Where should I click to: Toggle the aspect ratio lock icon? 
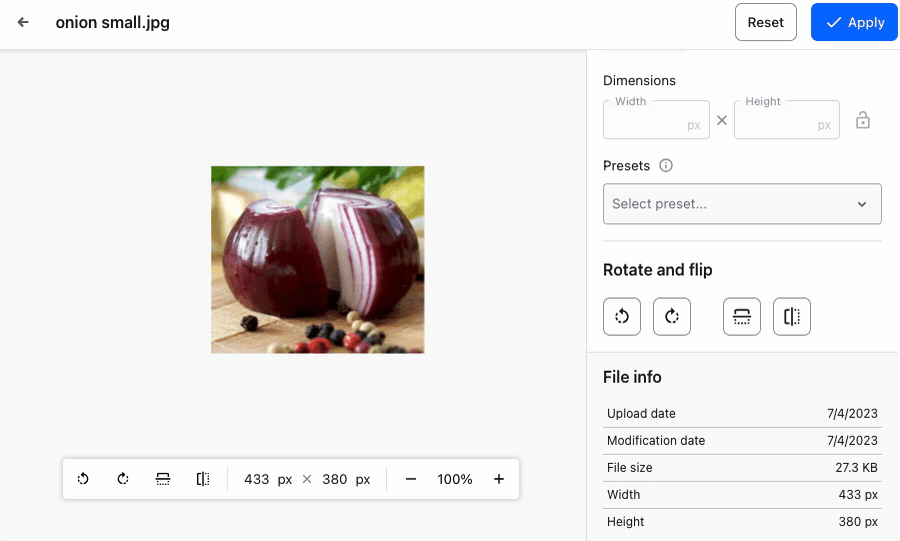(863, 121)
